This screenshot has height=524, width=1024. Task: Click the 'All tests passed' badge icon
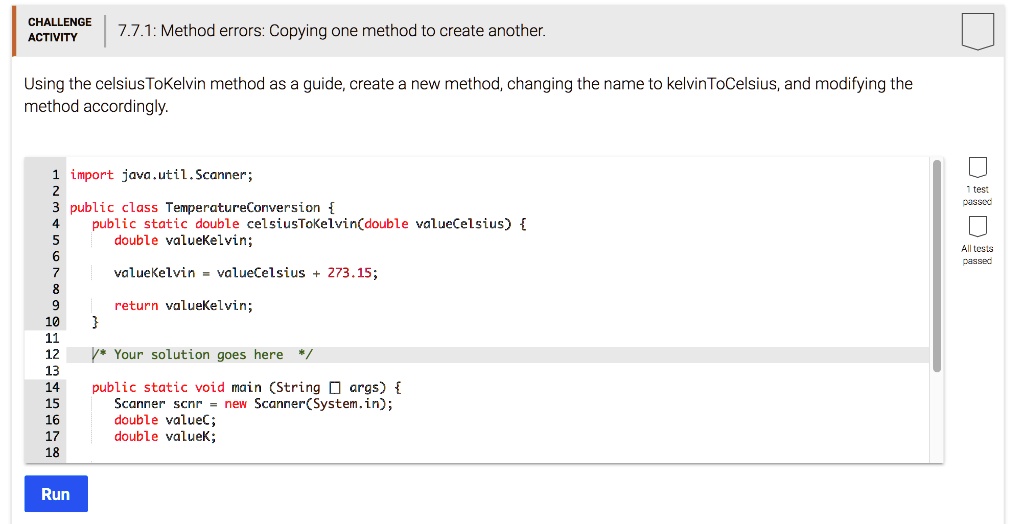tap(977, 227)
